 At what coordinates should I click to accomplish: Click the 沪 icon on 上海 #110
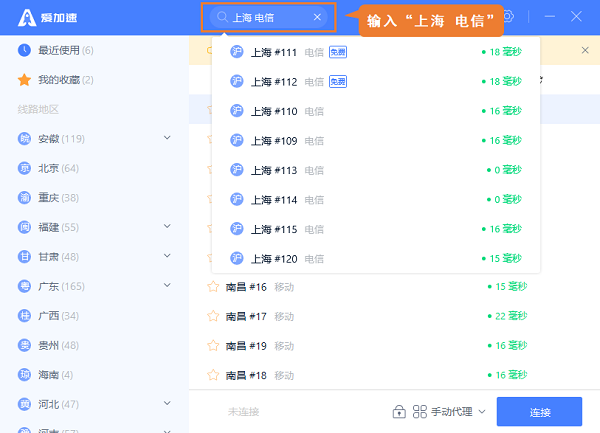[237, 111]
